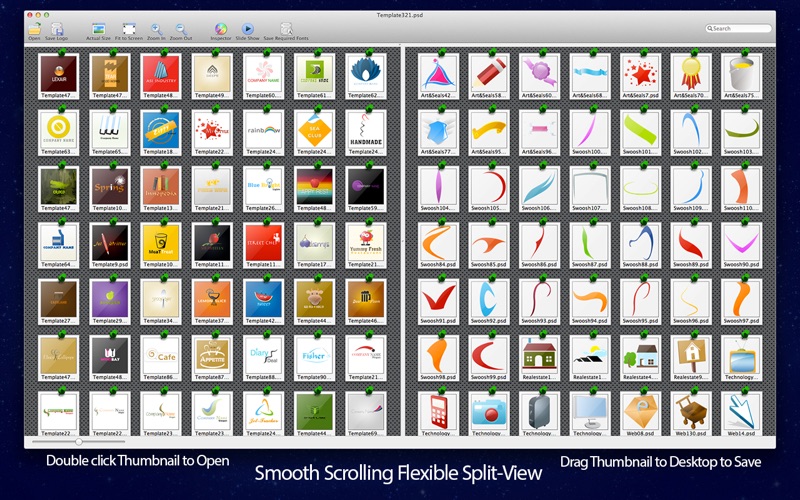Viewport: 800px width, 500px height.
Task: Select the Fisher logo template
Action: 314,358
